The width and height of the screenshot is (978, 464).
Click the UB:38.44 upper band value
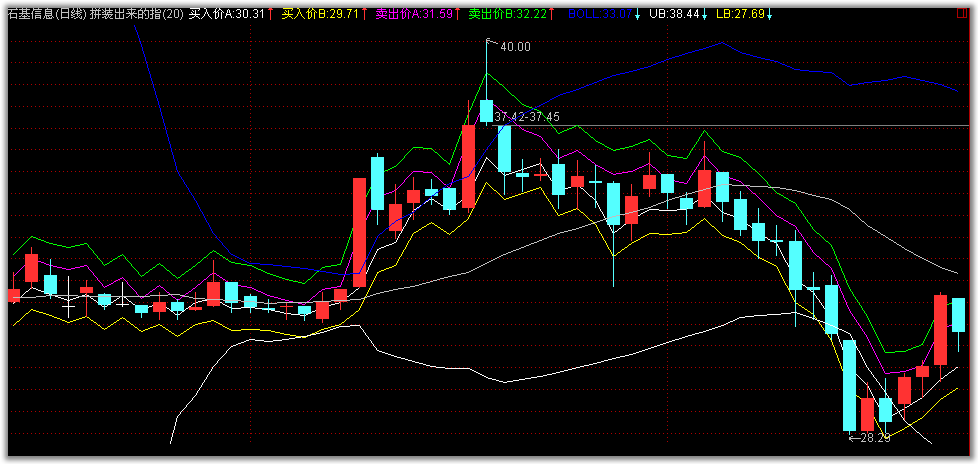pos(673,15)
